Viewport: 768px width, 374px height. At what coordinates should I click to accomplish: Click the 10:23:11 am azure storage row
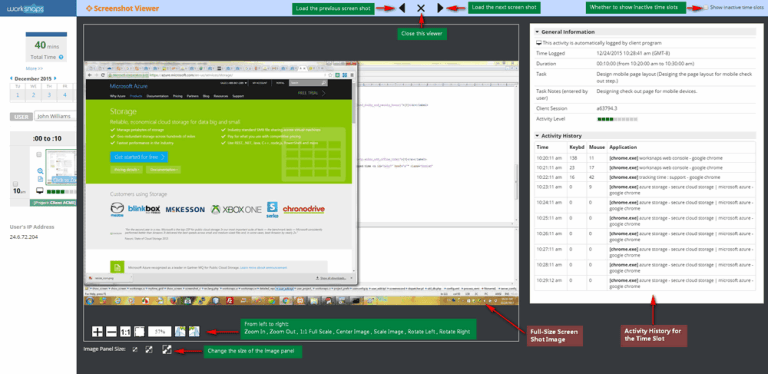click(x=645, y=189)
